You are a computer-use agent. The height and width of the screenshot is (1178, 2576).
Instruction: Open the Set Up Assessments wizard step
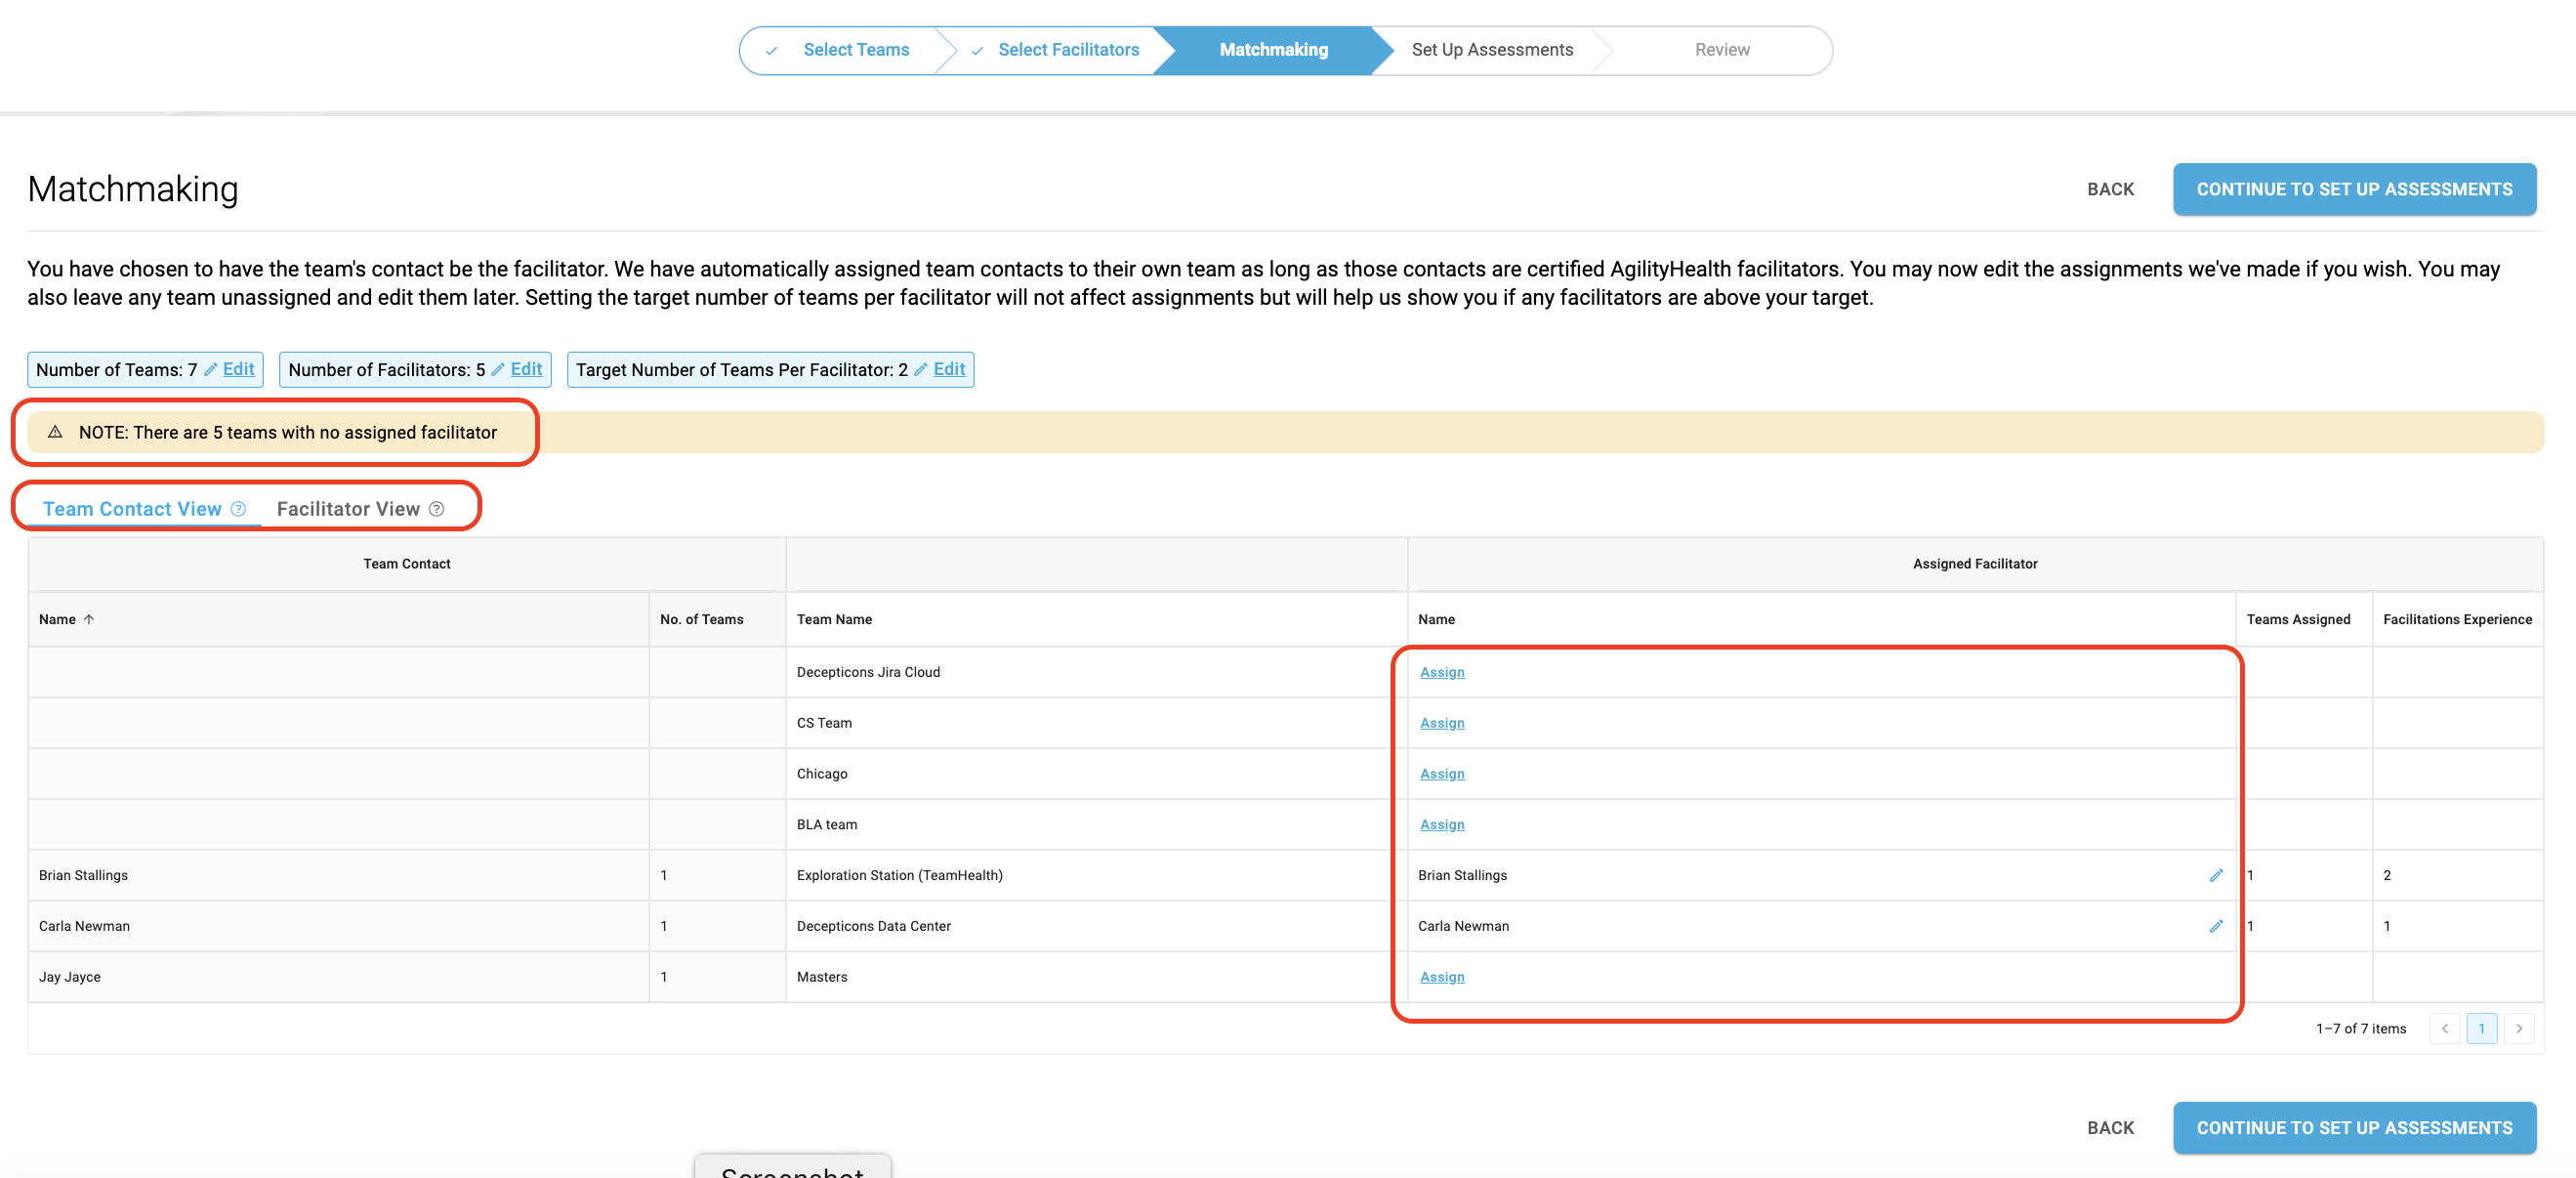coord(1492,50)
